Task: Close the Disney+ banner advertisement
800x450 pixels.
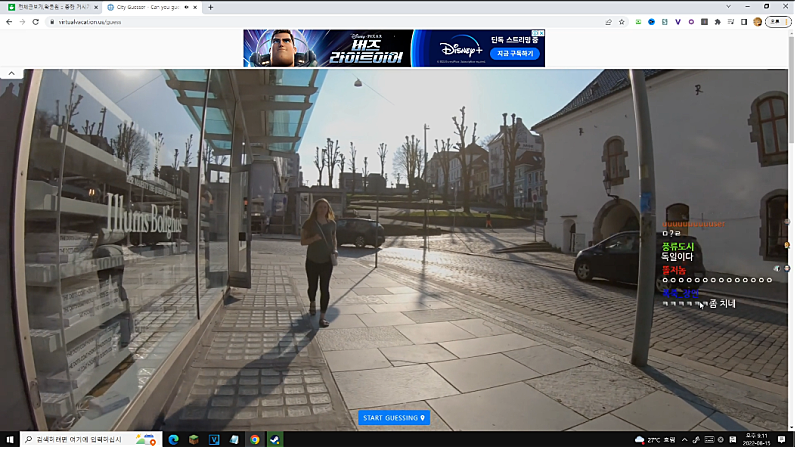Action: pos(540,33)
